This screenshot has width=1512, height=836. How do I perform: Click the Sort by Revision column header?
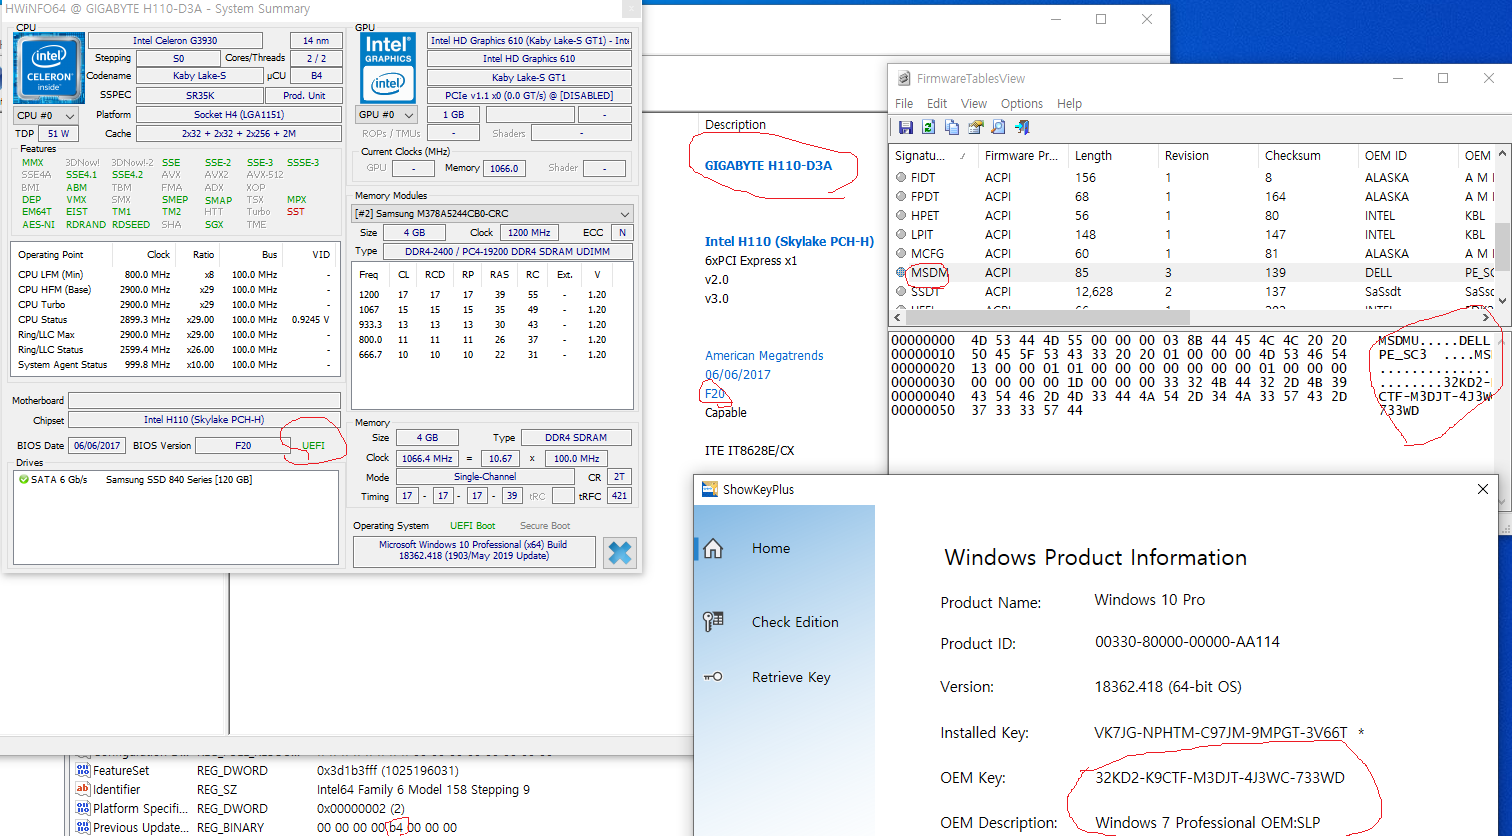click(x=1187, y=156)
